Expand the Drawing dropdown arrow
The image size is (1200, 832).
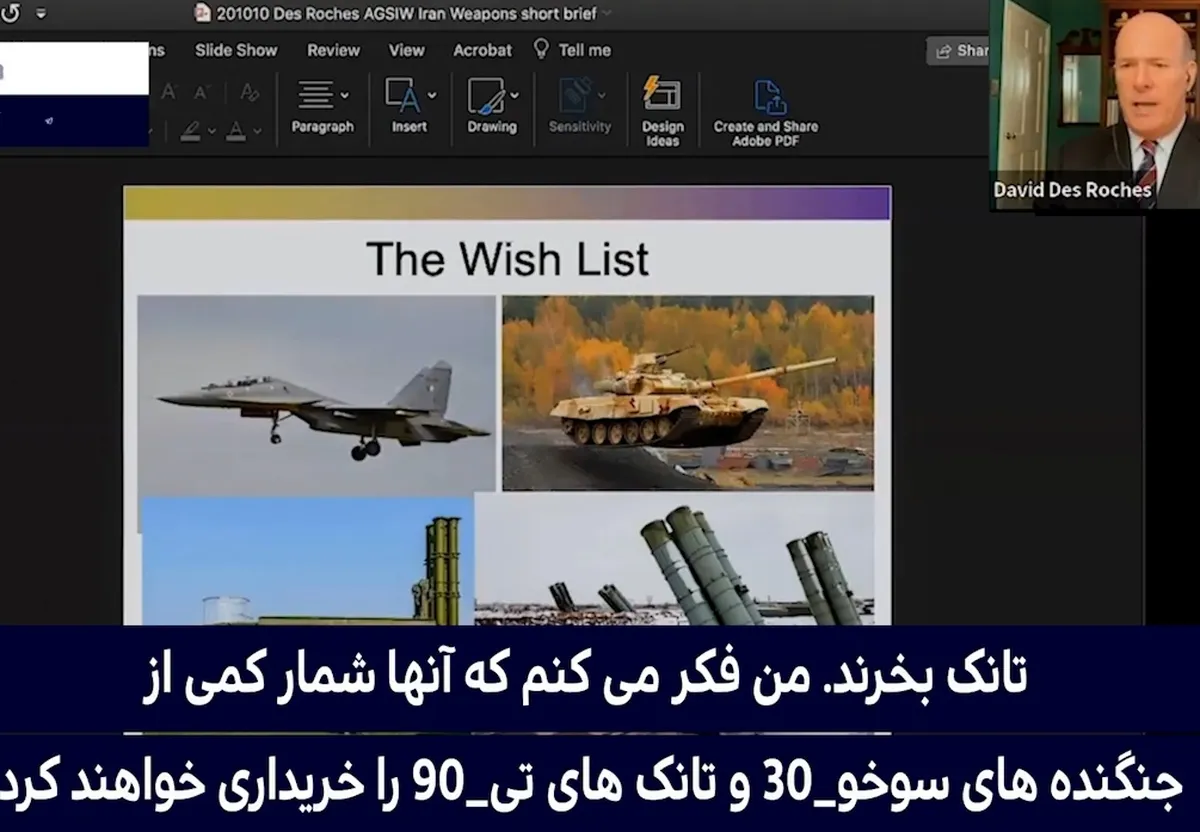click(x=514, y=96)
